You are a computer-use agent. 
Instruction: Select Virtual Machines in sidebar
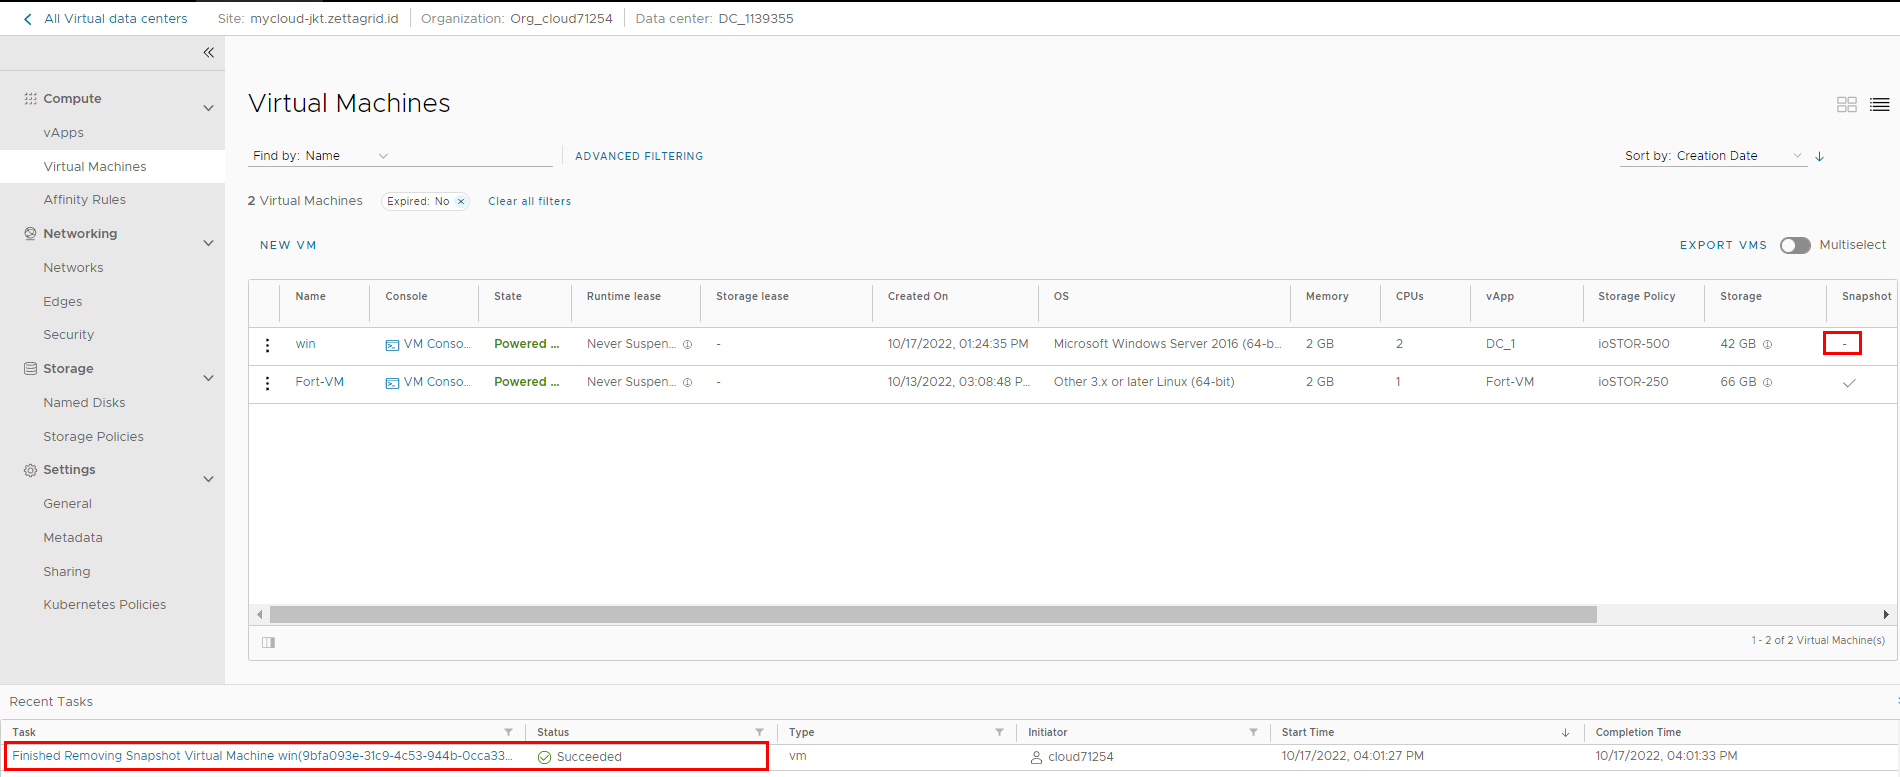[x=95, y=166]
